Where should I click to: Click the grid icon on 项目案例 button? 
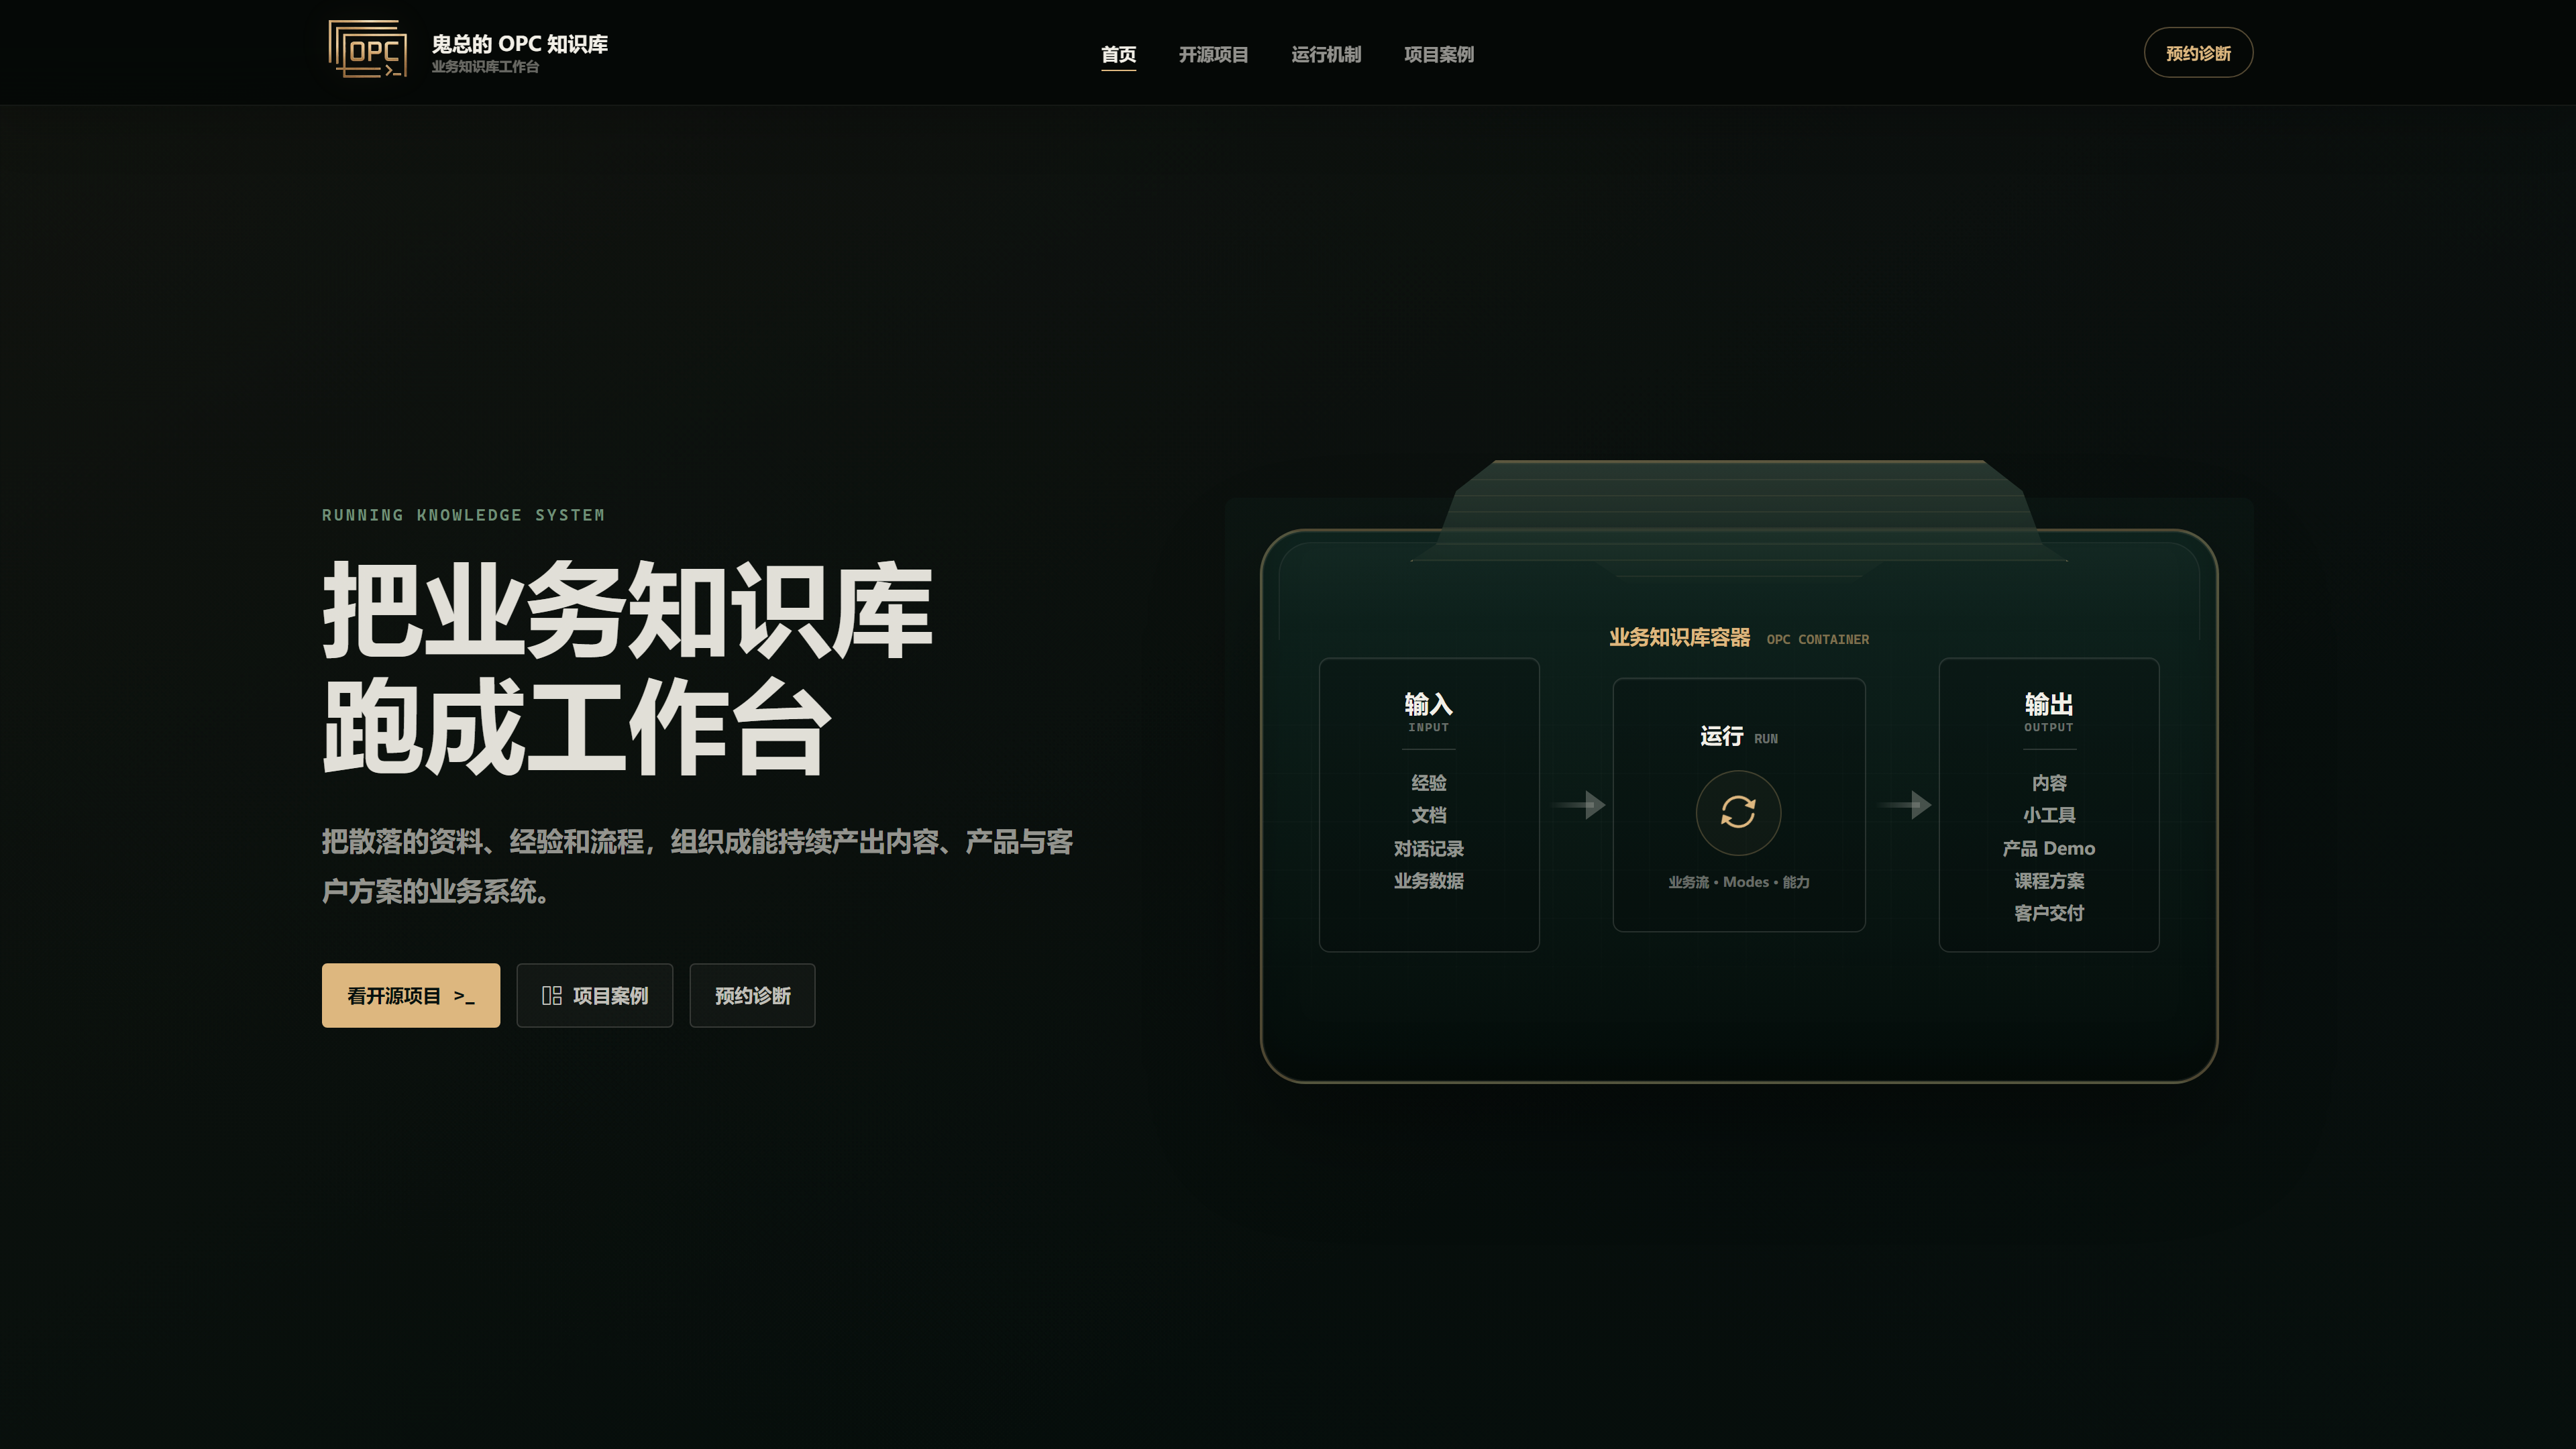[551, 995]
